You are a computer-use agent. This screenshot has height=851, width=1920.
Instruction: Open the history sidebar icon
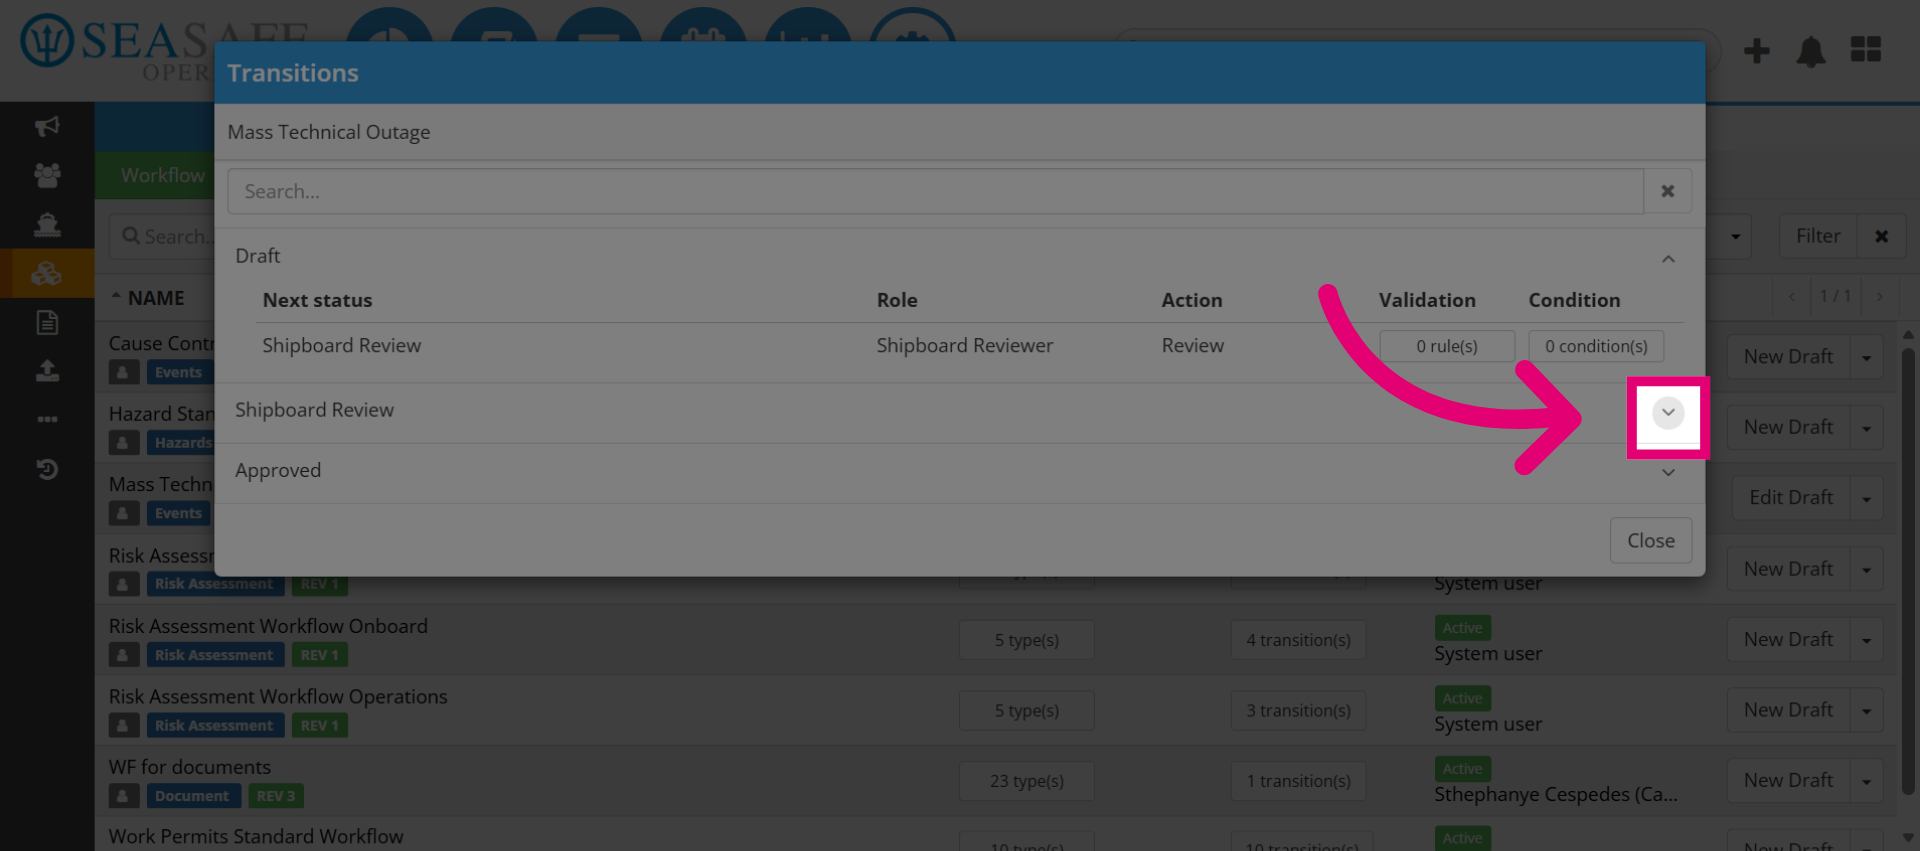click(47, 469)
